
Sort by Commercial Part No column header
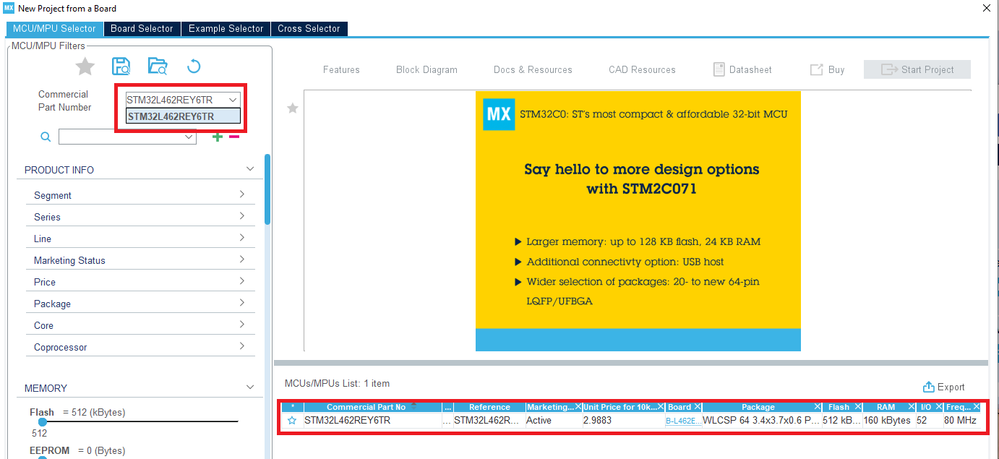366,407
